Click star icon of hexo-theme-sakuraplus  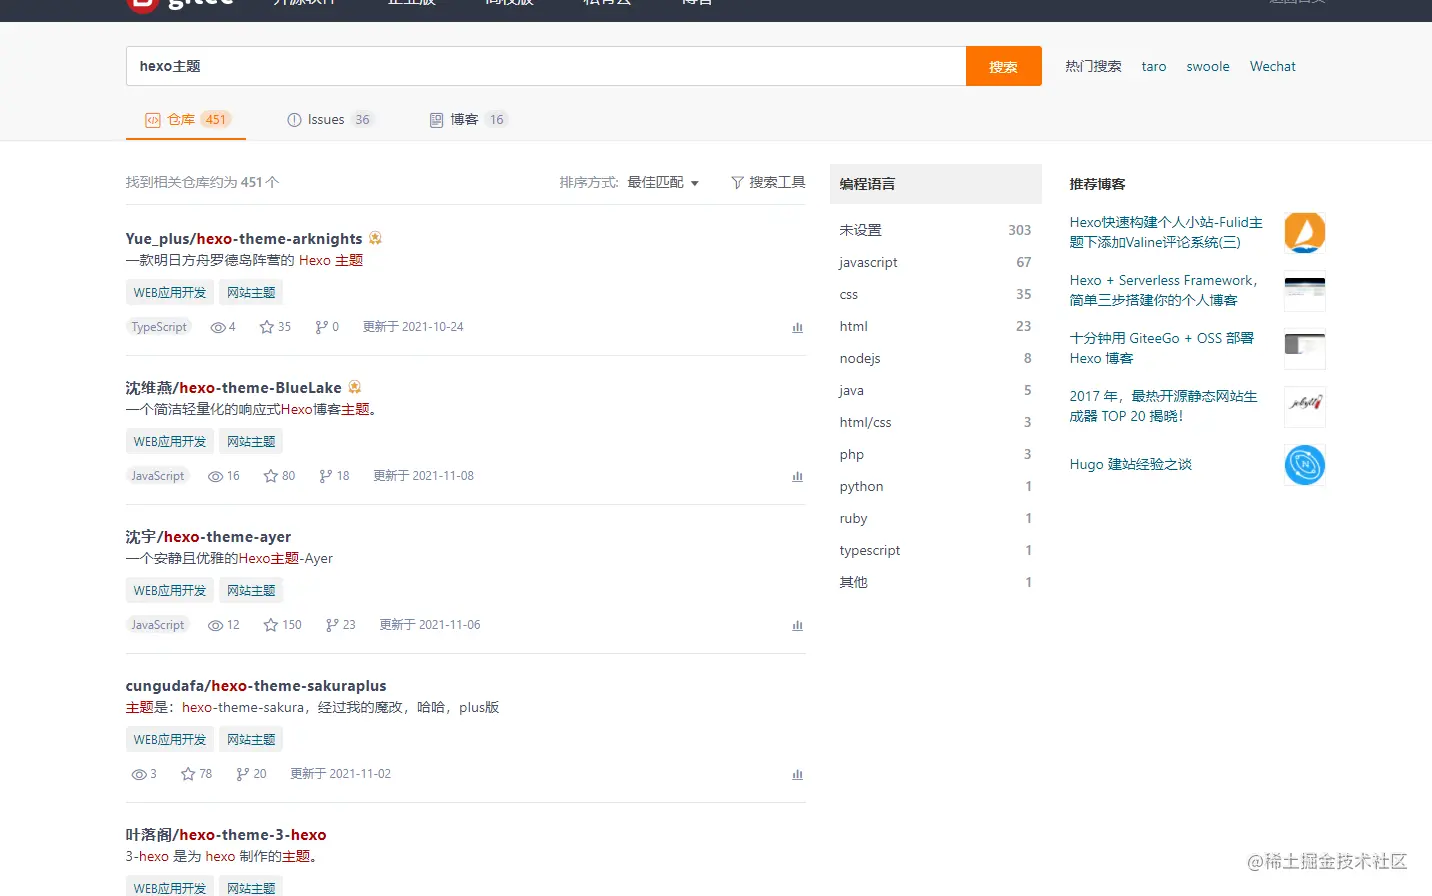[x=188, y=774]
